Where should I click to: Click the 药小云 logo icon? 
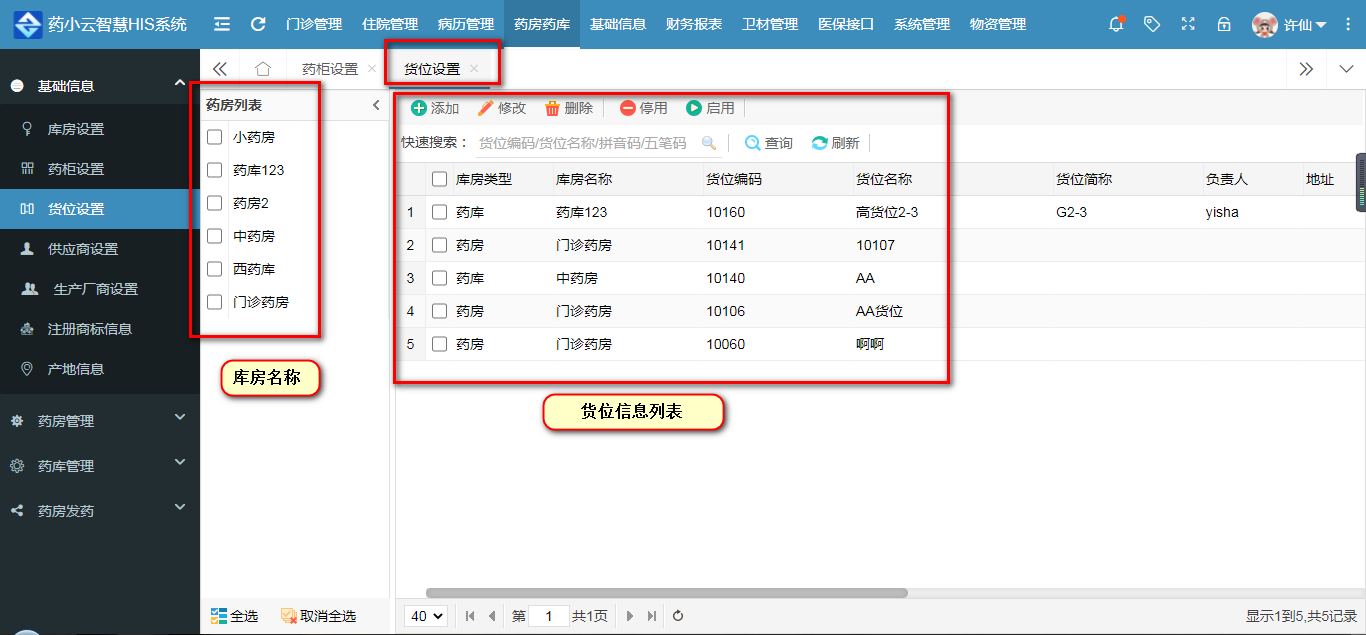[x=28, y=24]
